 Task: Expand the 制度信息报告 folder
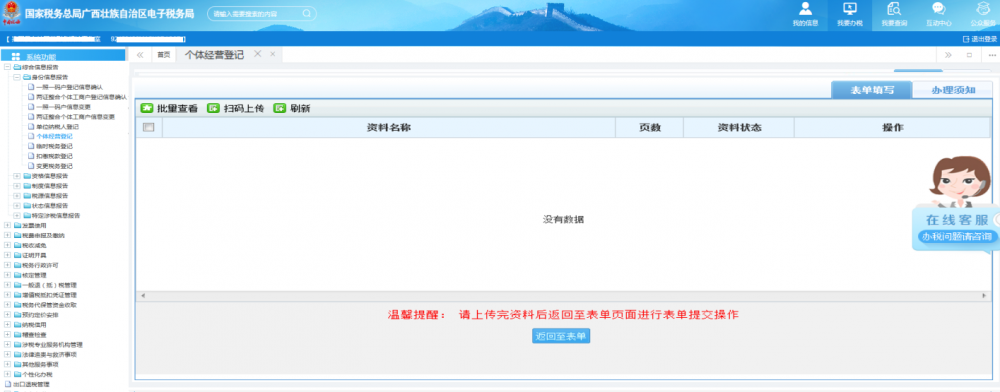(x=17, y=186)
